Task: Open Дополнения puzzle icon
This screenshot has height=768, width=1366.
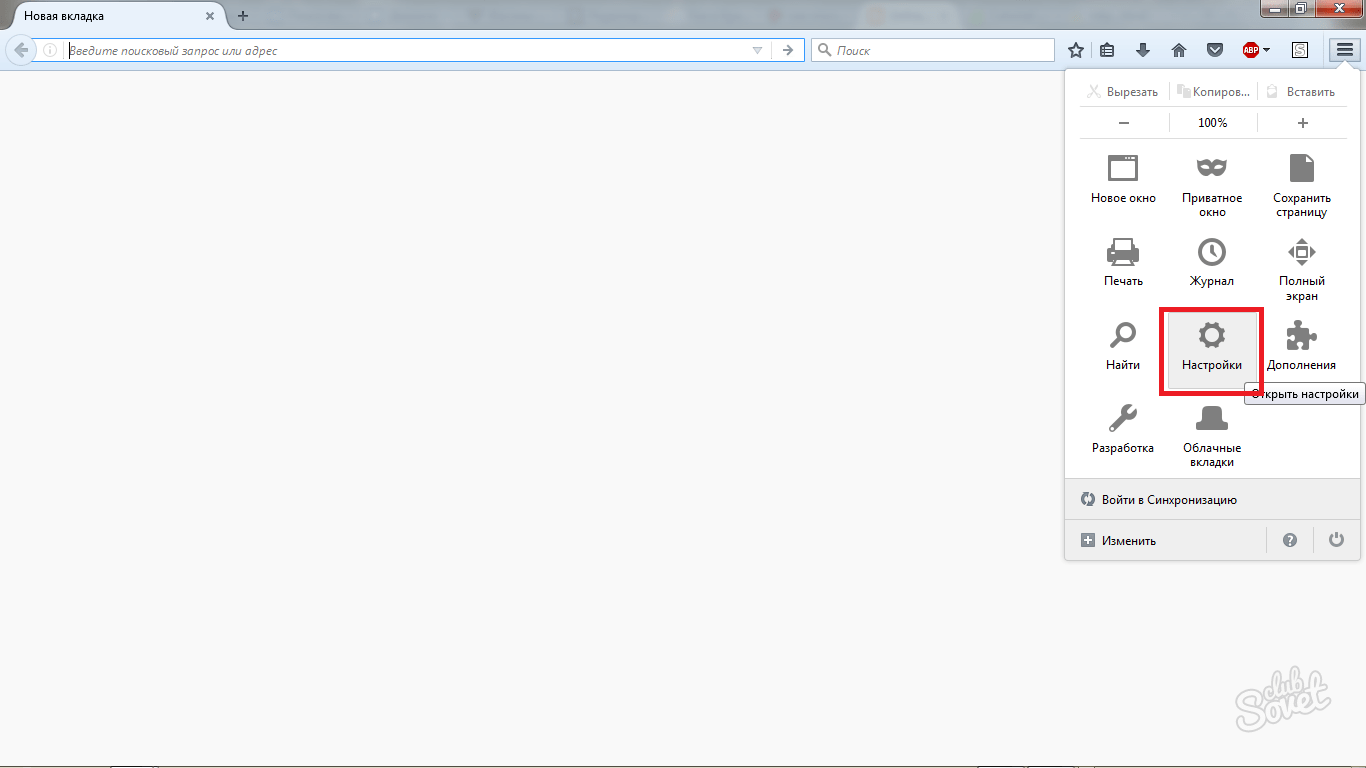Action: click(1301, 347)
